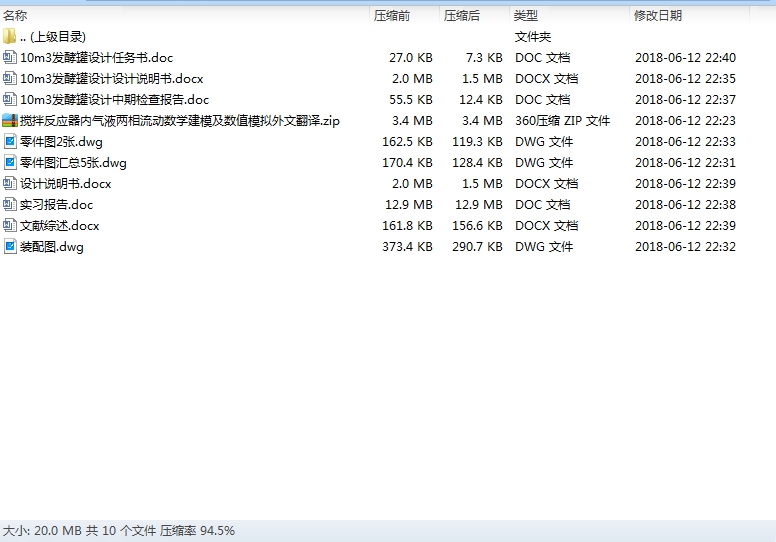776x542 pixels.
Task: Click the Word icon beside 10m3发酵罐设计任务书.doc
Action: pos(9,57)
